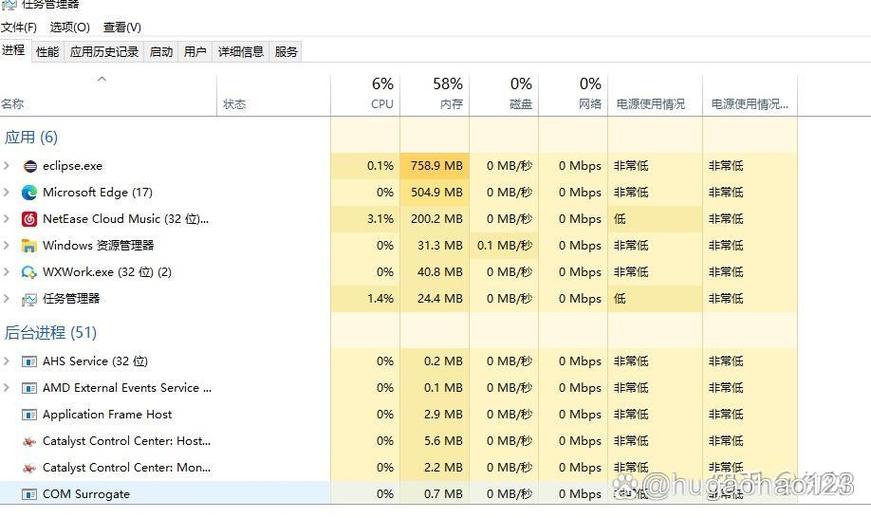Image resolution: width=871 pixels, height=518 pixels.
Task: Select the COM Surrogate process name
Action: pyautogui.click(x=86, y=494)
